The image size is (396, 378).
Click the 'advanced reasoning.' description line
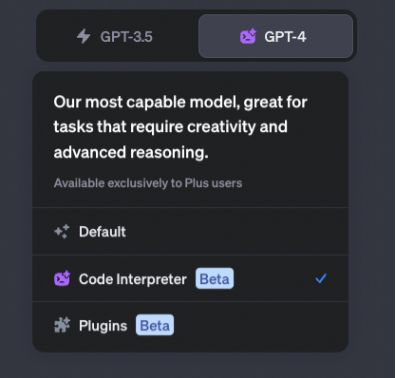click(131, 152)
